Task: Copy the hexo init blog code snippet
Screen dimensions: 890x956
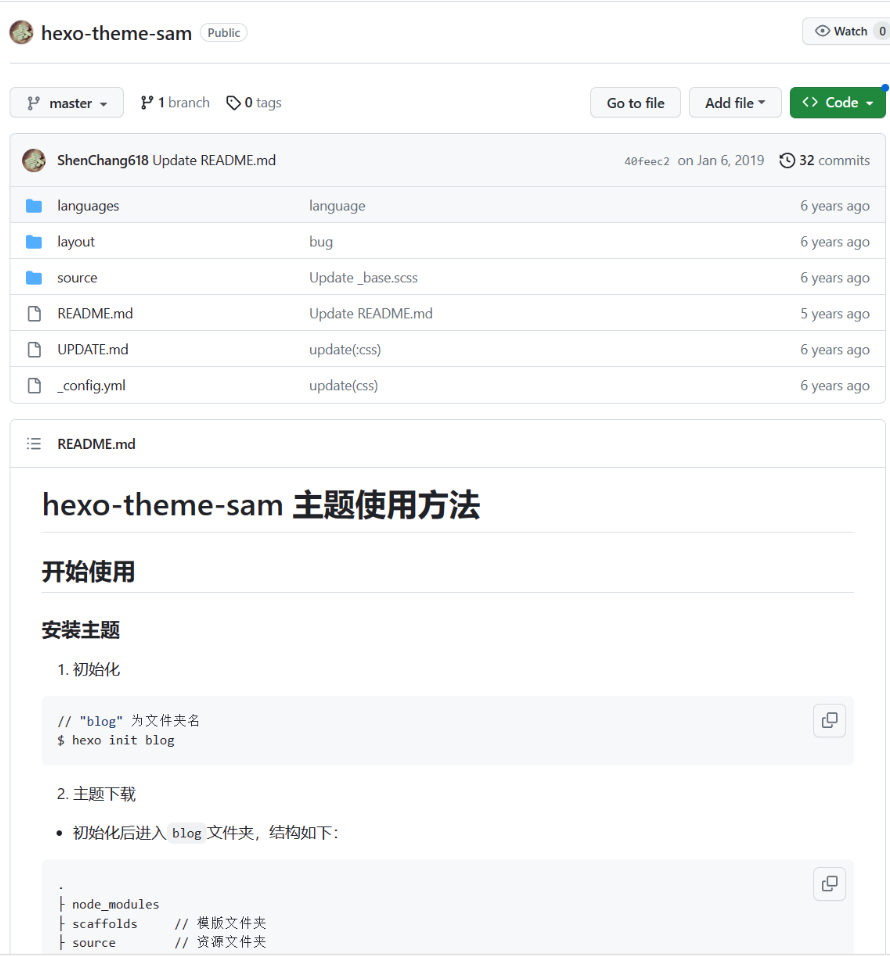Action: click(829, 720)
